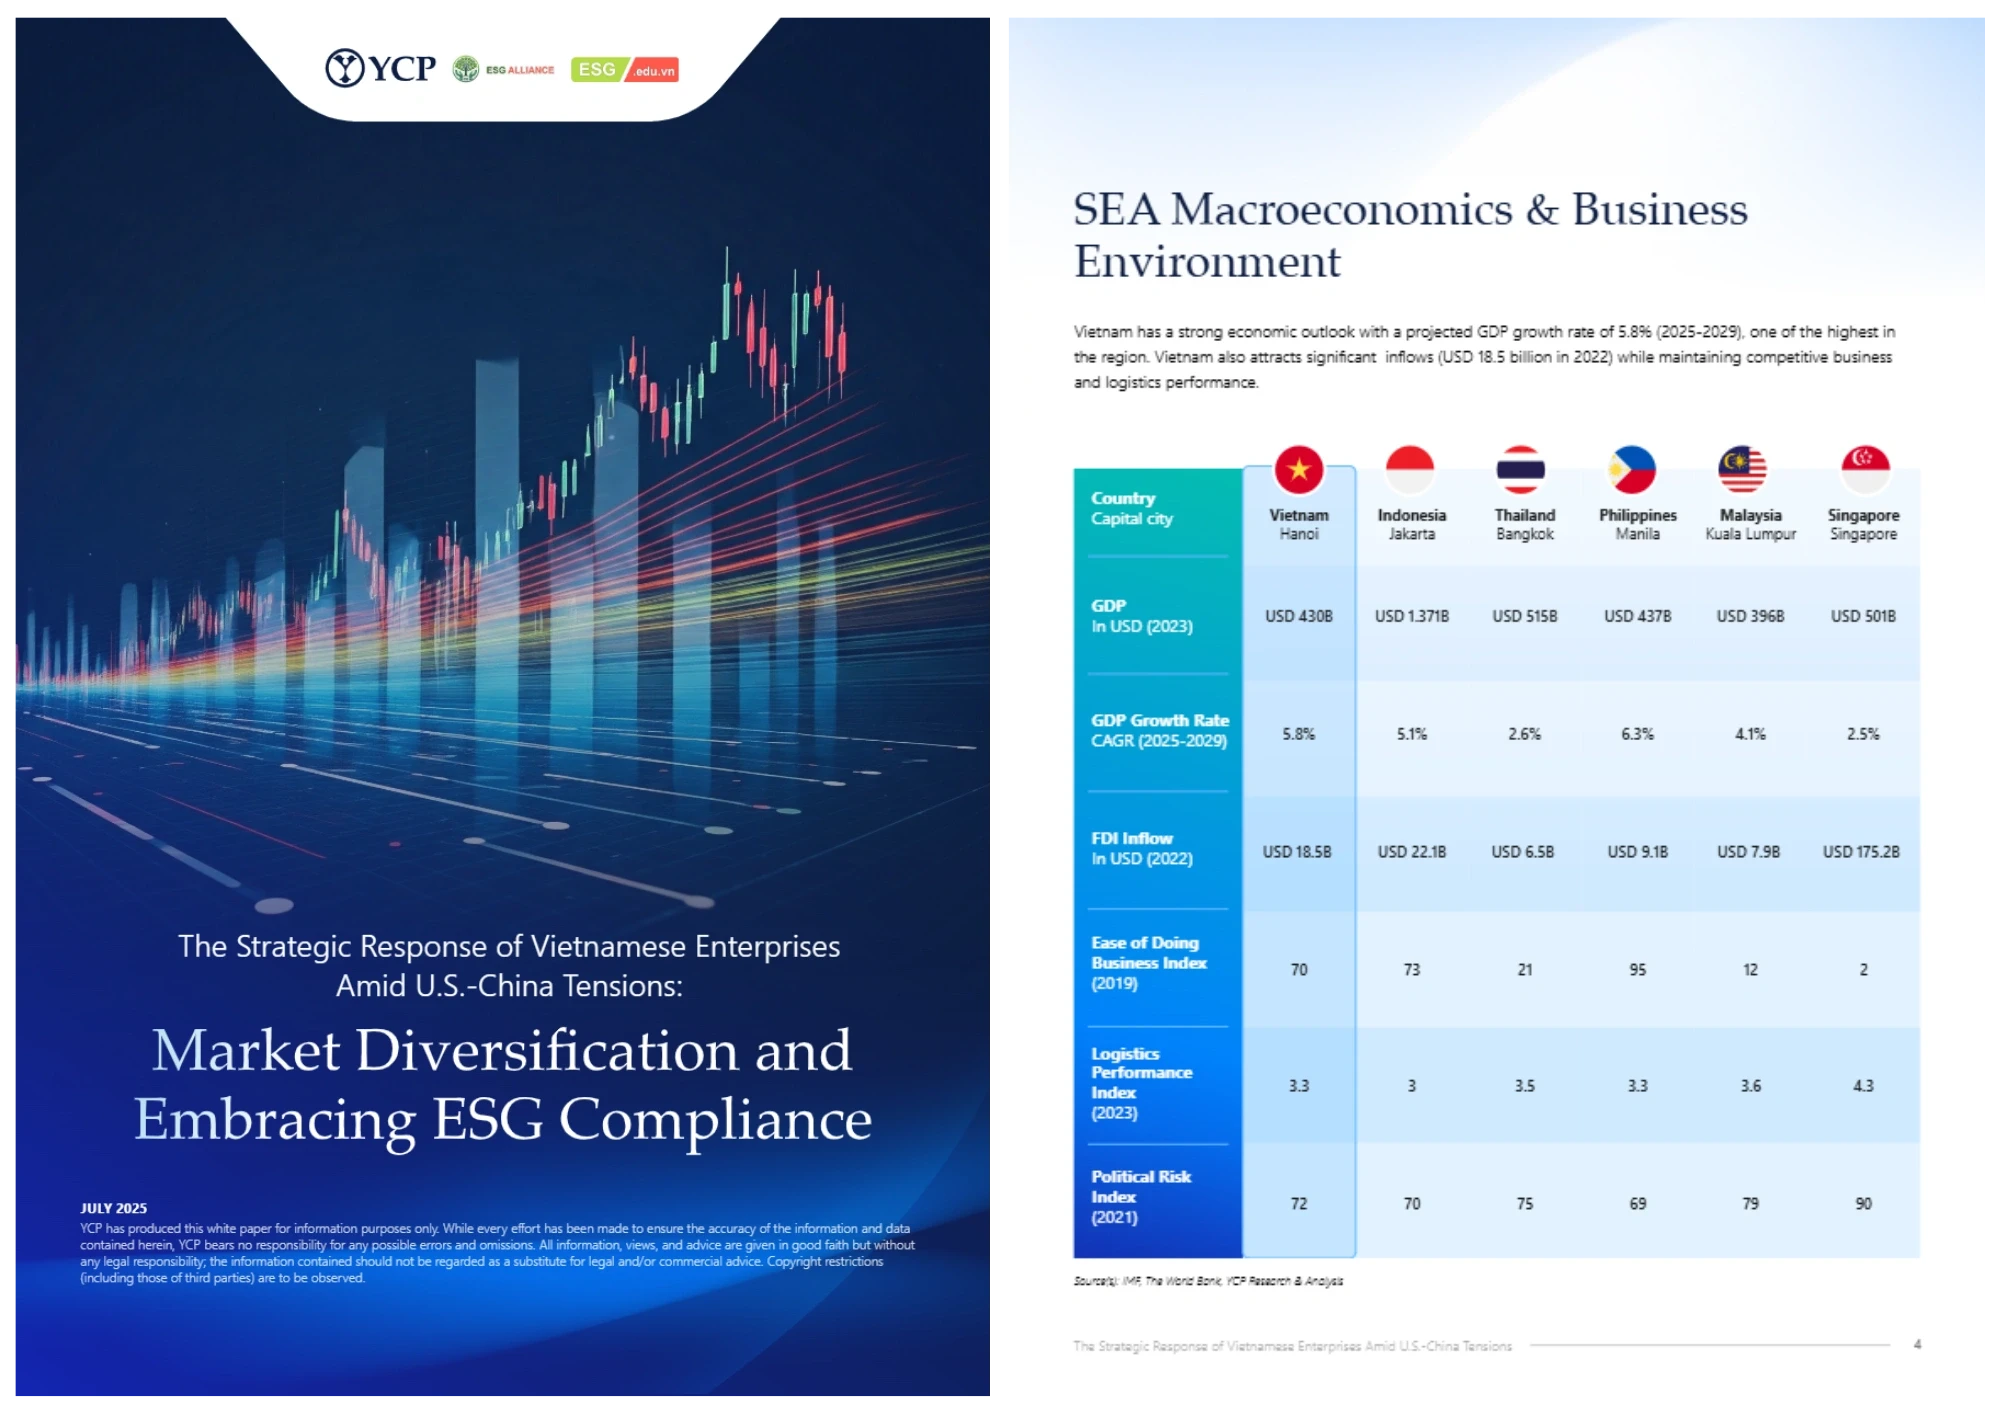This screenshot has height=1414, width=2000.
Task: Select the Singapore flag icon
Action: (1861, 470)
